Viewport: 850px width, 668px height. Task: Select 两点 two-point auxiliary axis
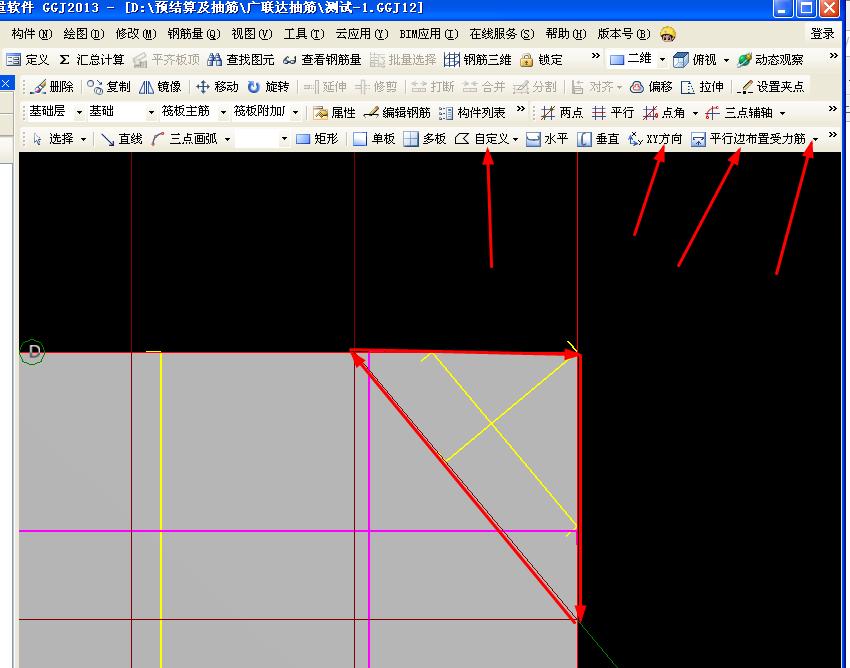coord(562,113)
